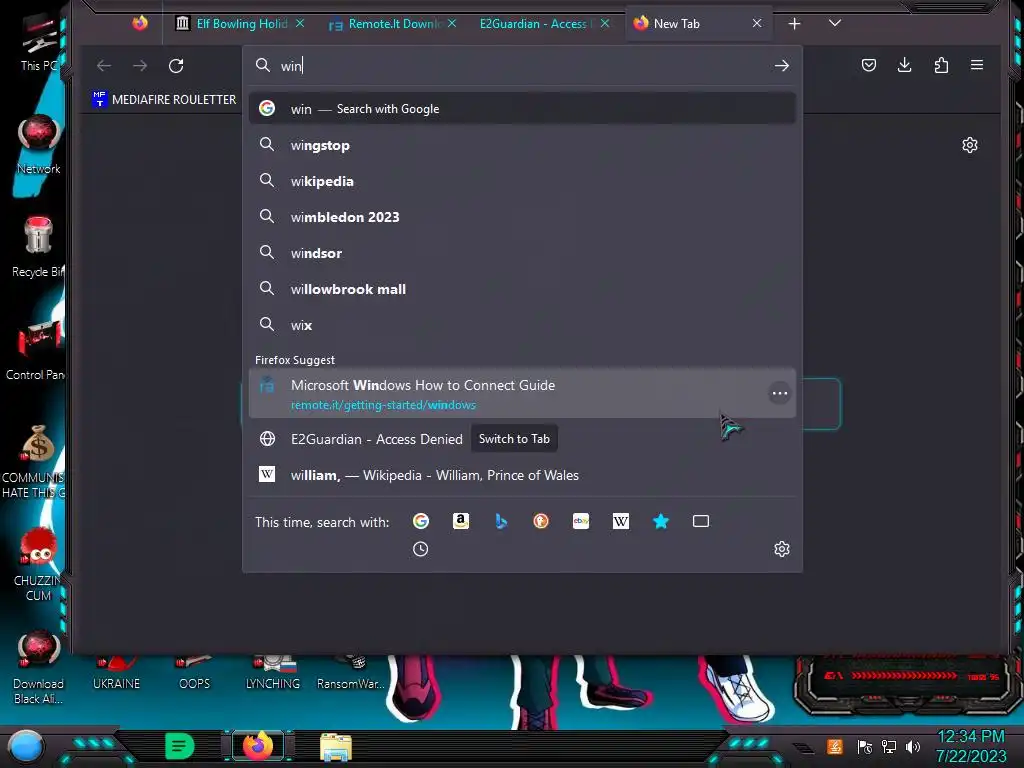Search this time with Bing
This screenshot has width=1024, height=768.
coord(501,521)
